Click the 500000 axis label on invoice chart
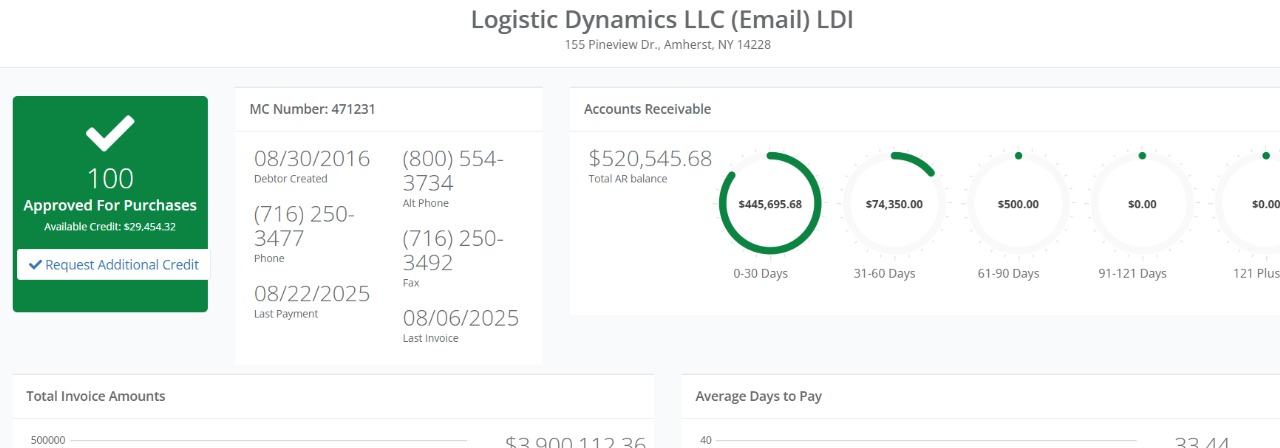1280x448 pixels. click(x=48, y=440)
